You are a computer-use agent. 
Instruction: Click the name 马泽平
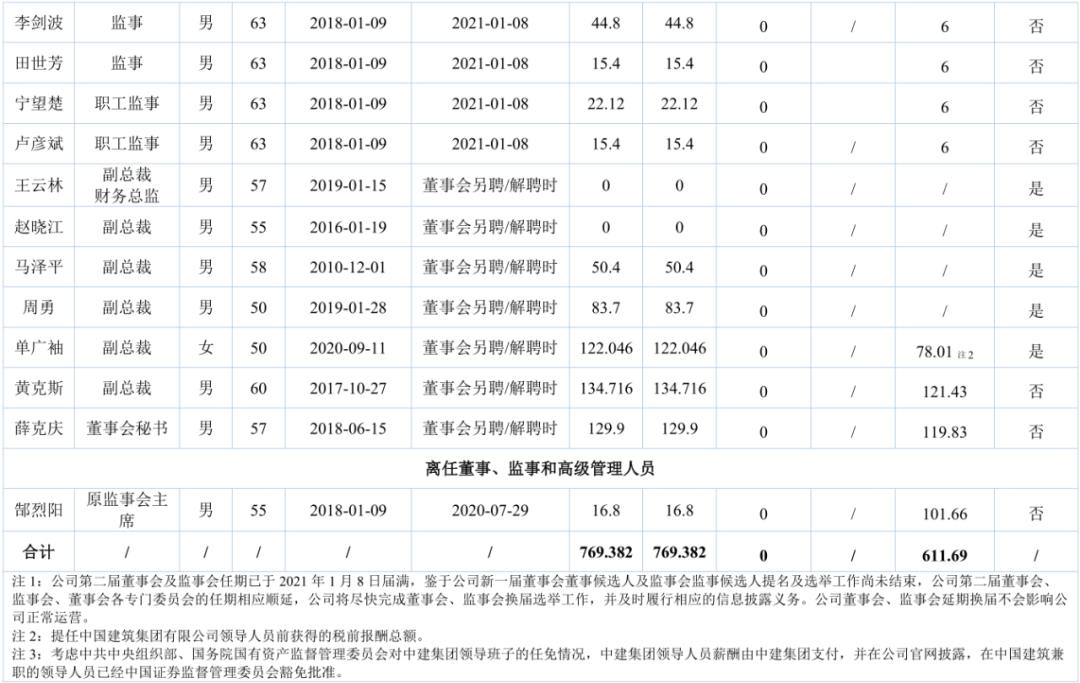click(x=39, y=266)
